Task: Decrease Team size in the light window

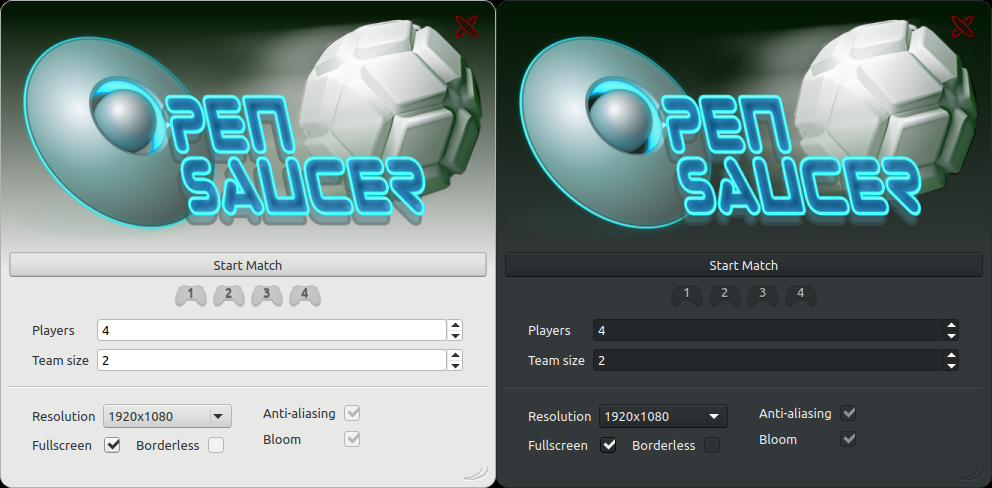Action: tap(455, 365)
